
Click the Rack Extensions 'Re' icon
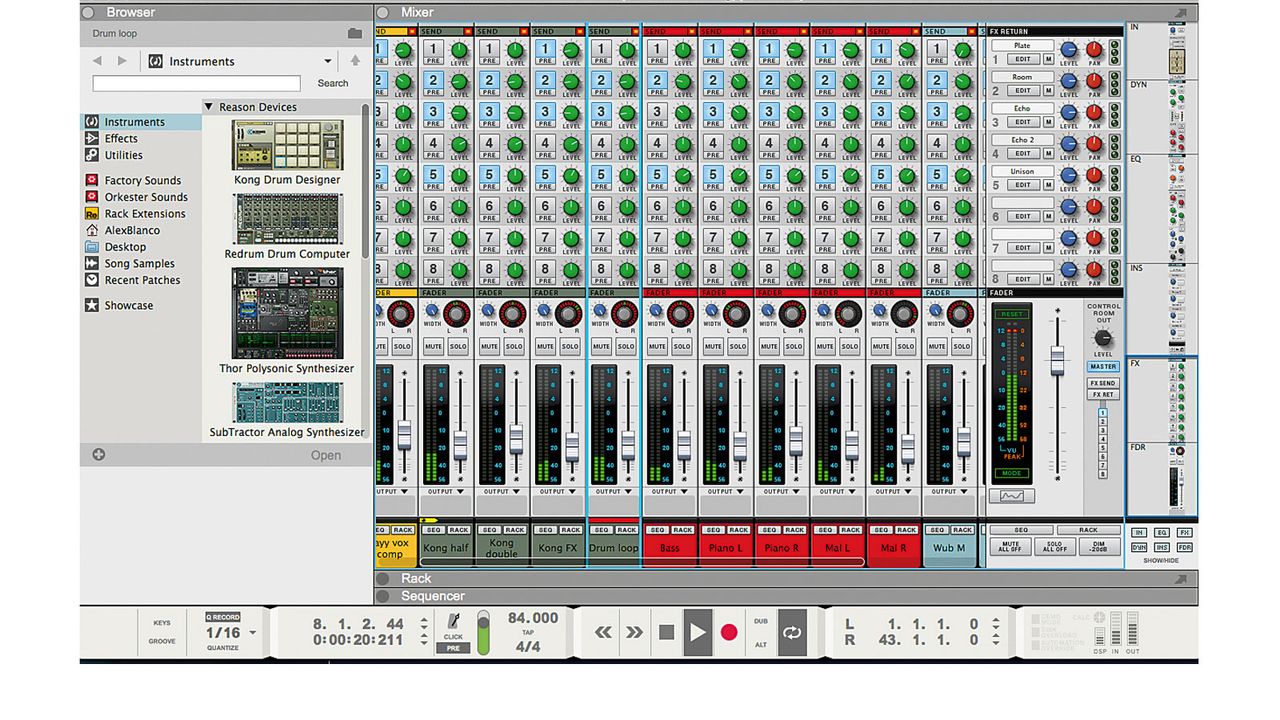[92, 214]
